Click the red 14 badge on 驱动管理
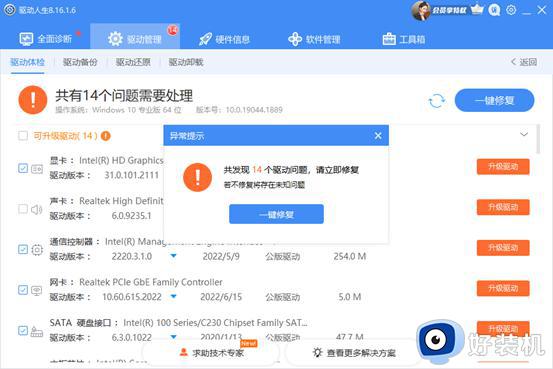 172,30
